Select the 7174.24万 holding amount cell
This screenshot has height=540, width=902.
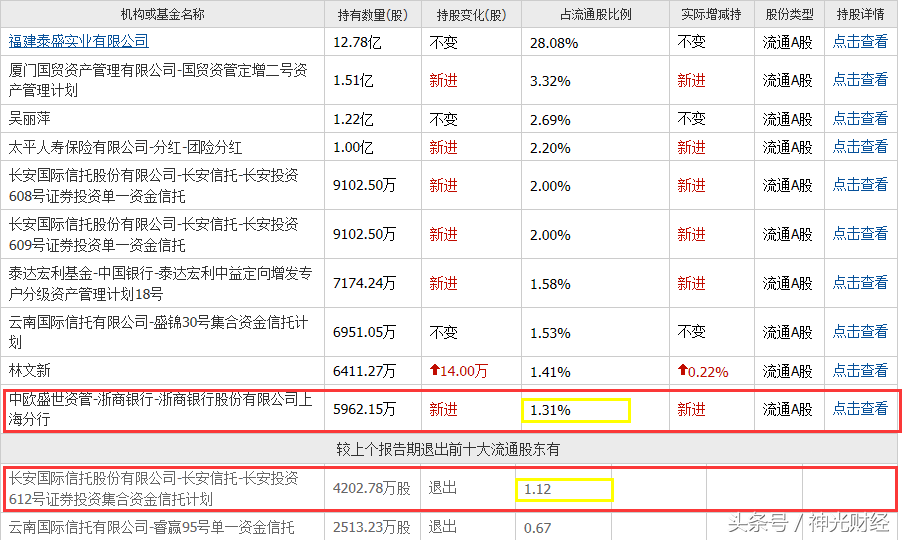click(365, 284)
